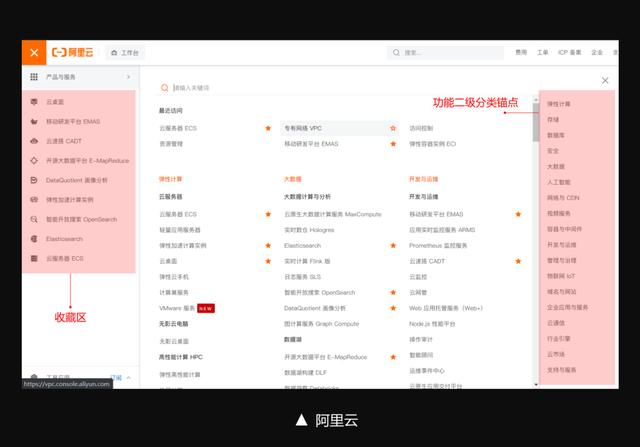
Task: Jump to 企业应用与服务 in the category anchor list
Action: 567,307
